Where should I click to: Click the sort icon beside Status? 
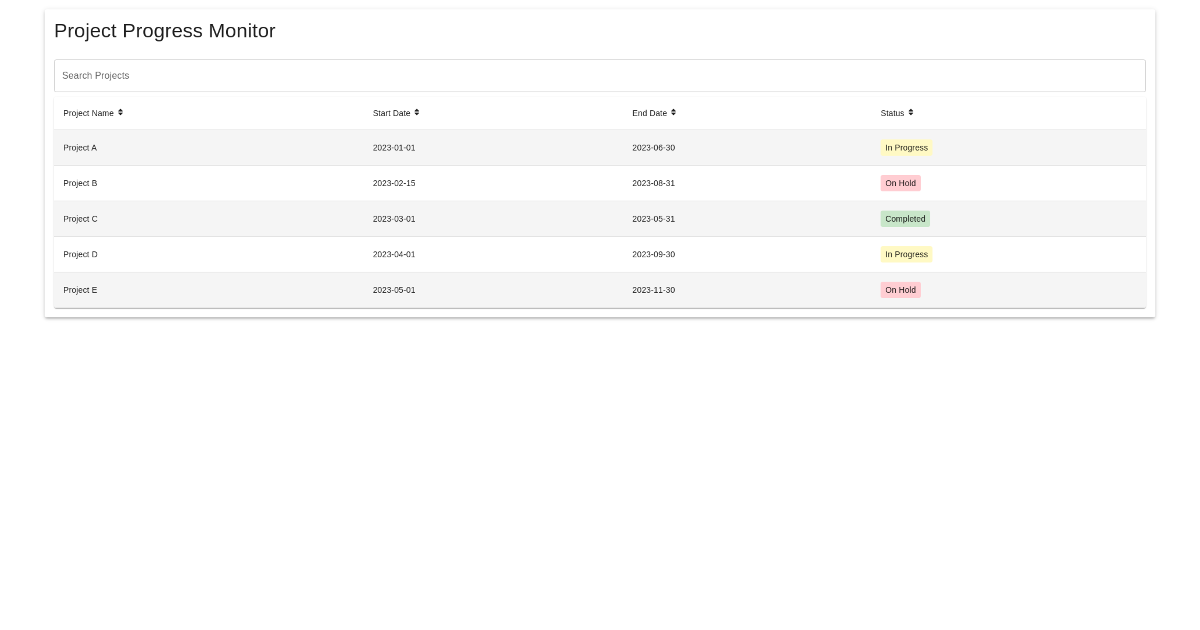pos(911,112)
